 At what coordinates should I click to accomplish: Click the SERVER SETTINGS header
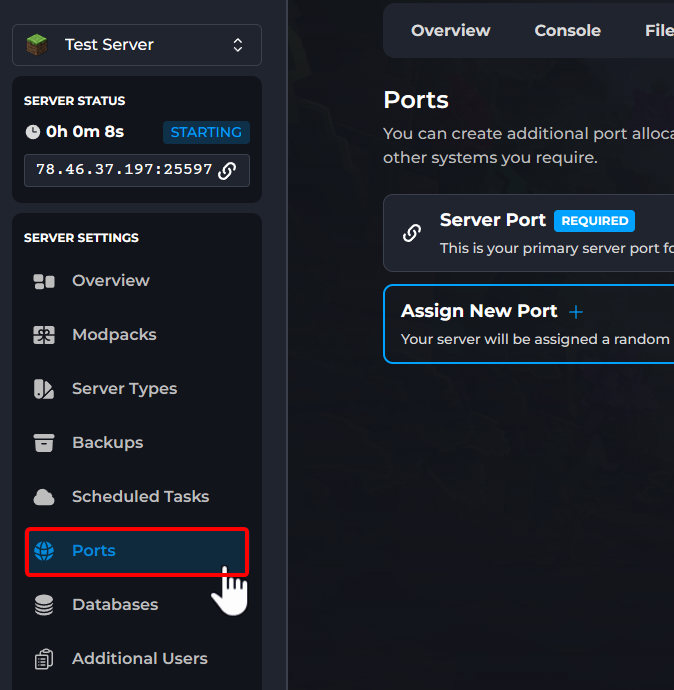pyautogui.click(x=81, y=238)
